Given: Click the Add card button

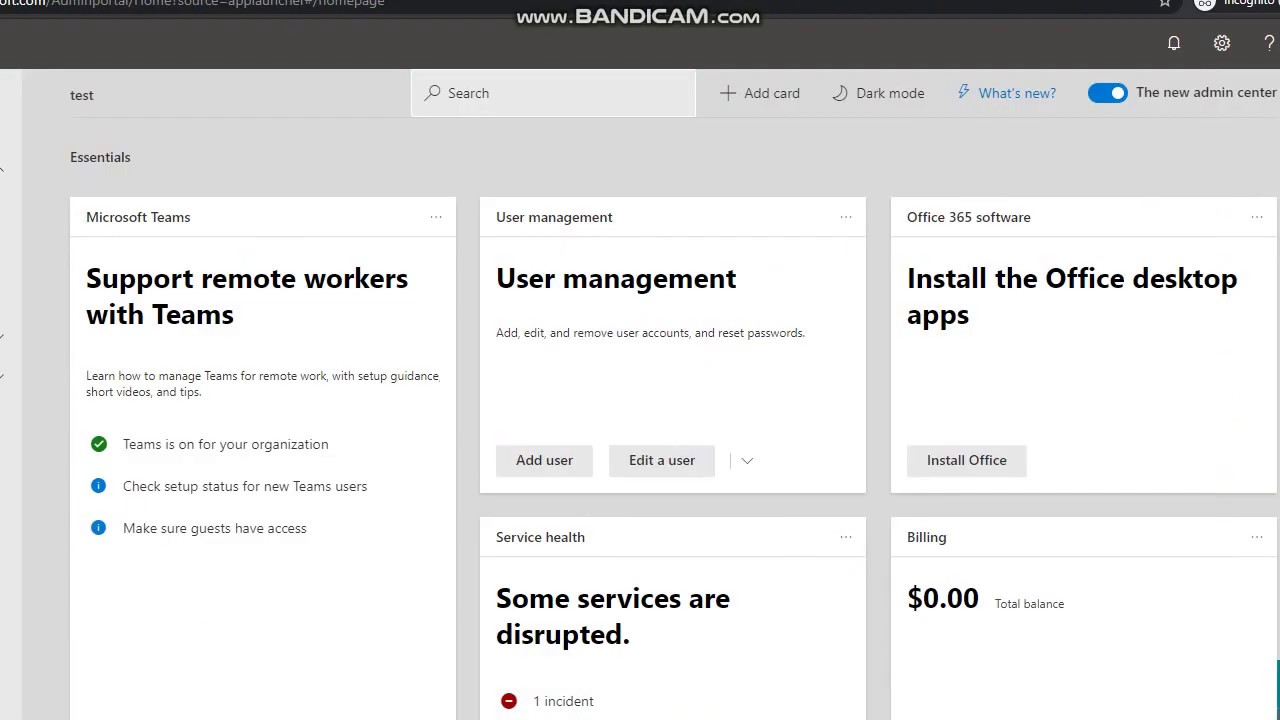Looking at the screenshot, I should [760, 93].
